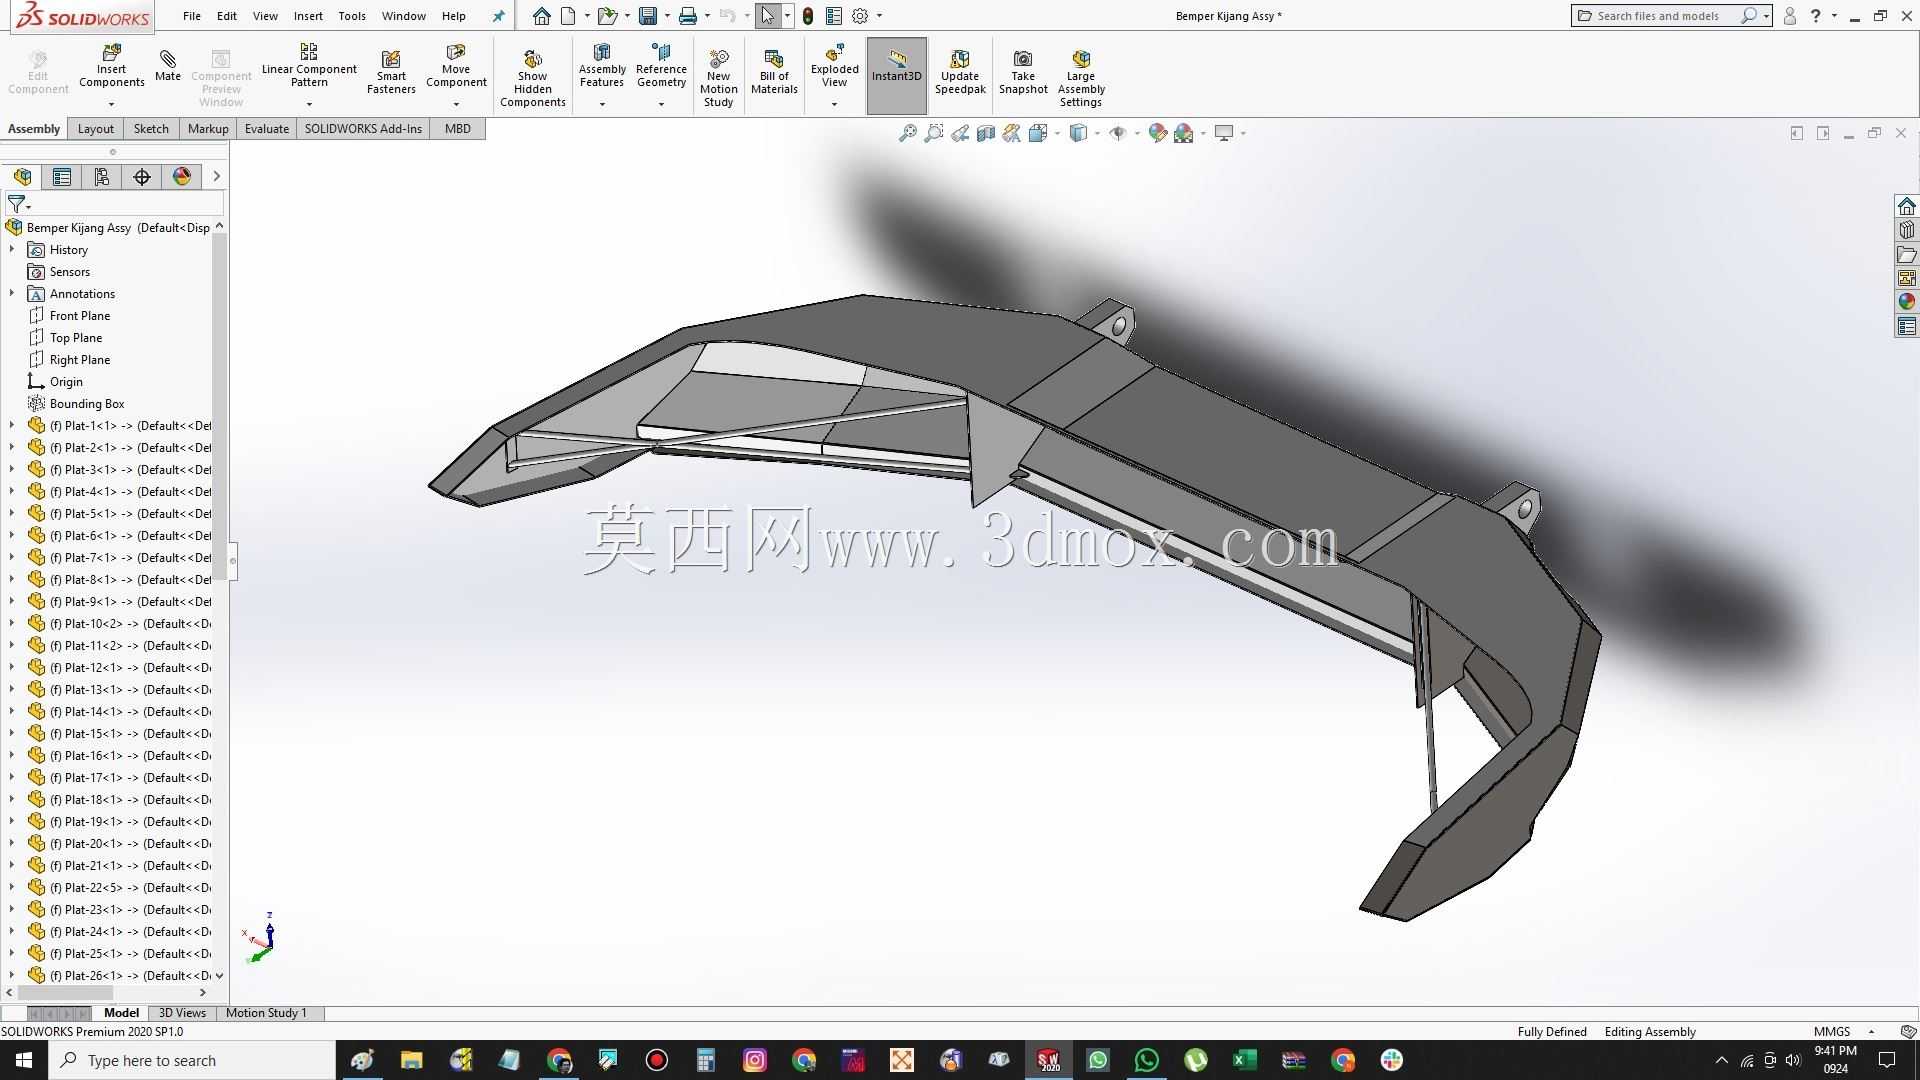
Task: Switch to PropertyManager panel tab
Action: (62, 177)
